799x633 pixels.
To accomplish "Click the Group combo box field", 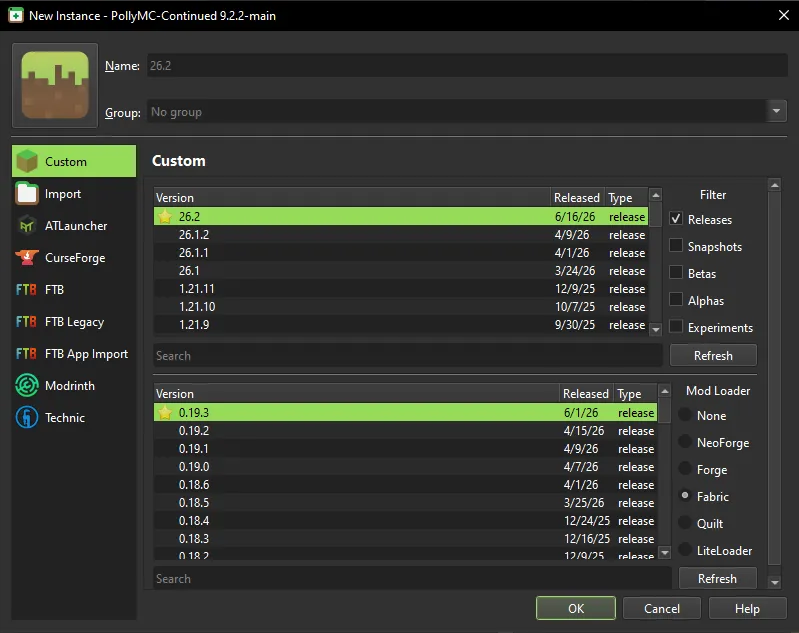I will (467, 111).
